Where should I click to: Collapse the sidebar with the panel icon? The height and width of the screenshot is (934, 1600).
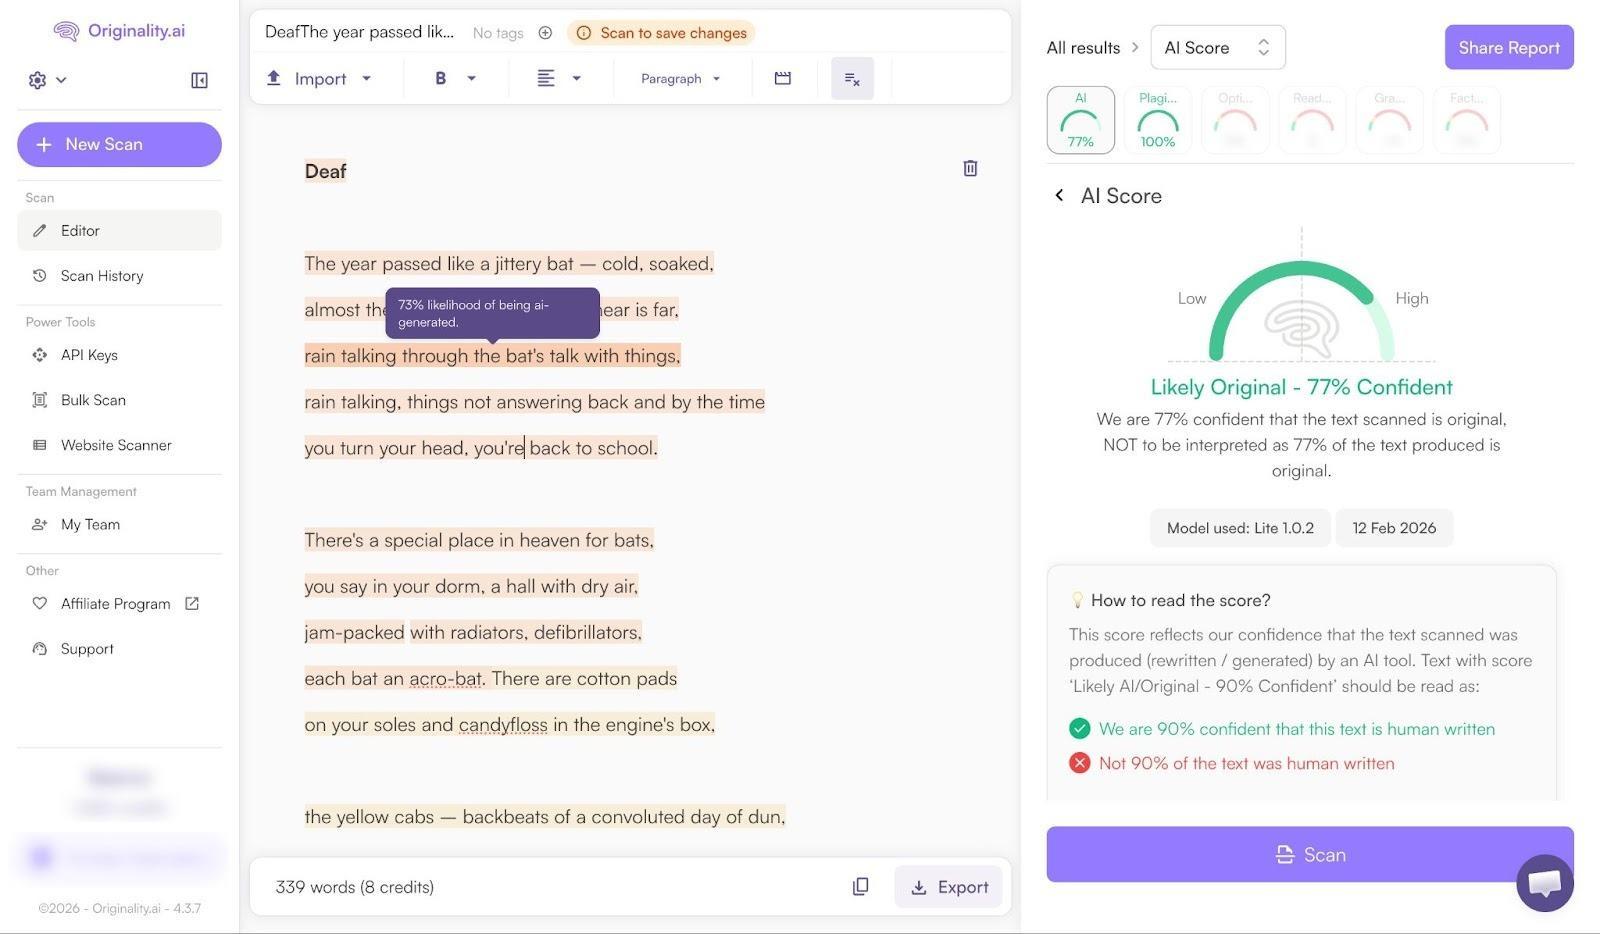199,80
